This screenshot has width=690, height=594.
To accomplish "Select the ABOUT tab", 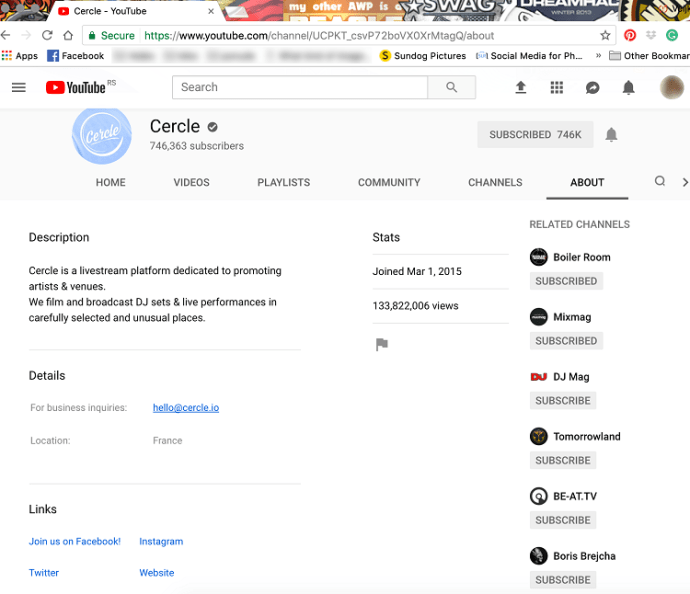I will (x=587, y=183).
